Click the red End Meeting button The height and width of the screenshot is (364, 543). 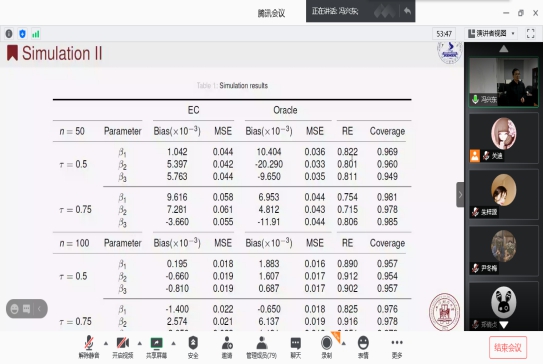tap(508, 347)
